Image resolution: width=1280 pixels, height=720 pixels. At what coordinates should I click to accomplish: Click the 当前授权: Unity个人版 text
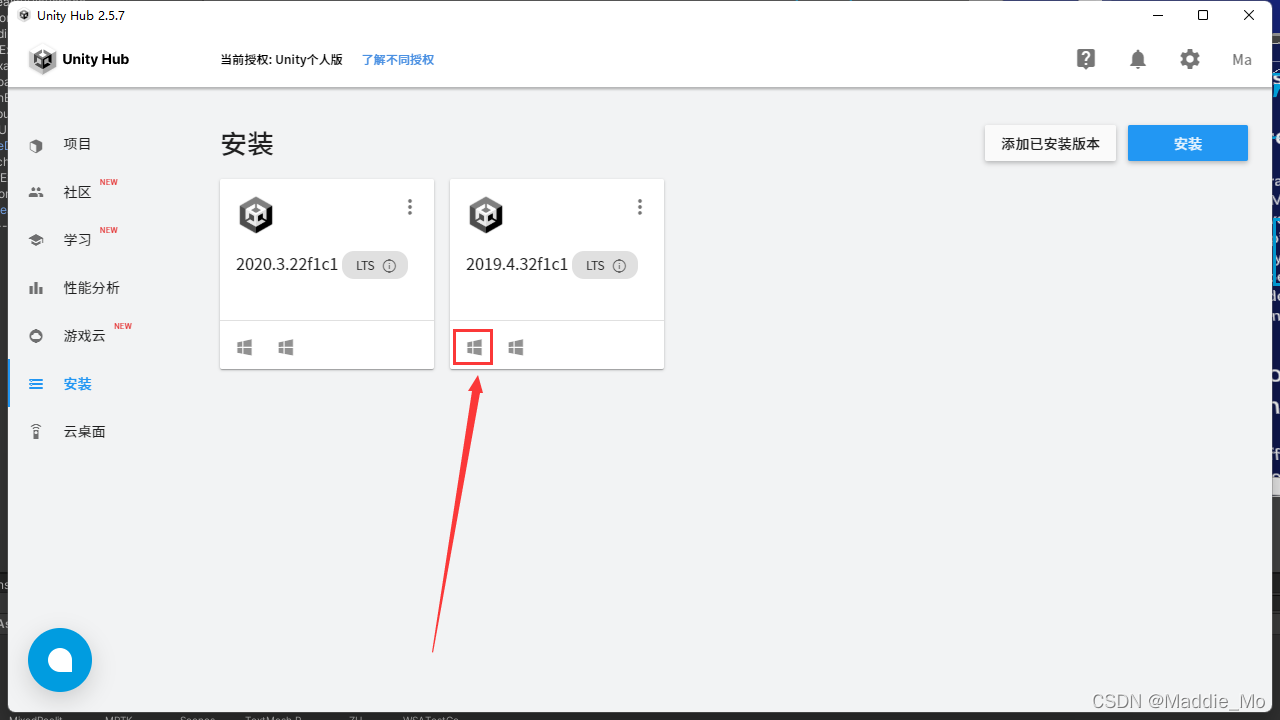point(282,60)
